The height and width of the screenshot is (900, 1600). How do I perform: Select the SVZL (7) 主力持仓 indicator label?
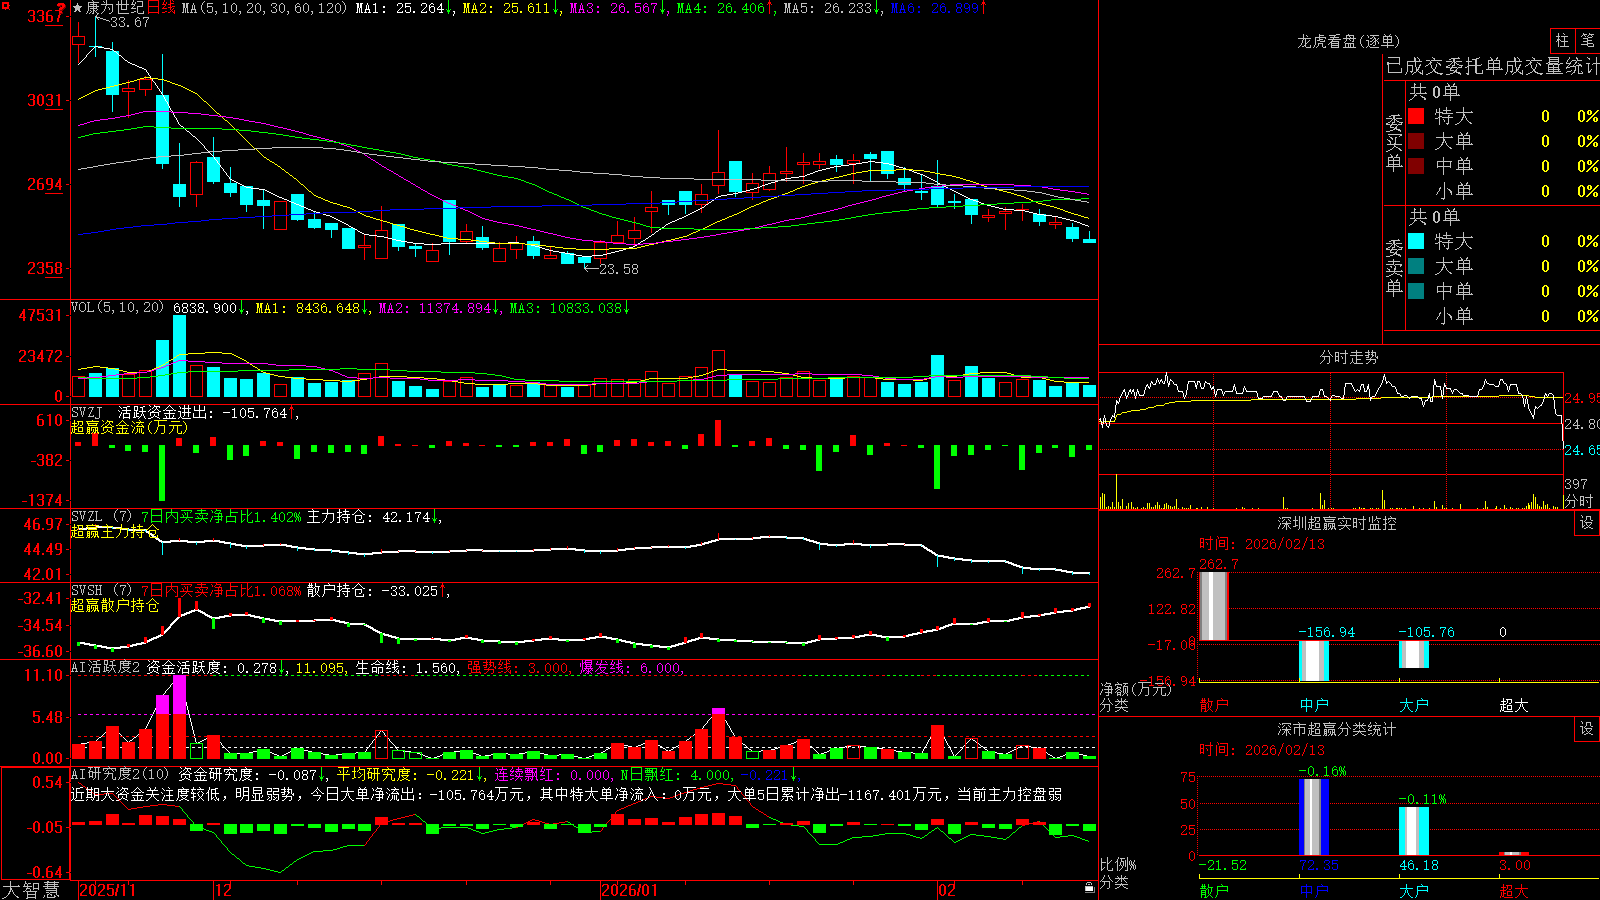coord(101,517)
